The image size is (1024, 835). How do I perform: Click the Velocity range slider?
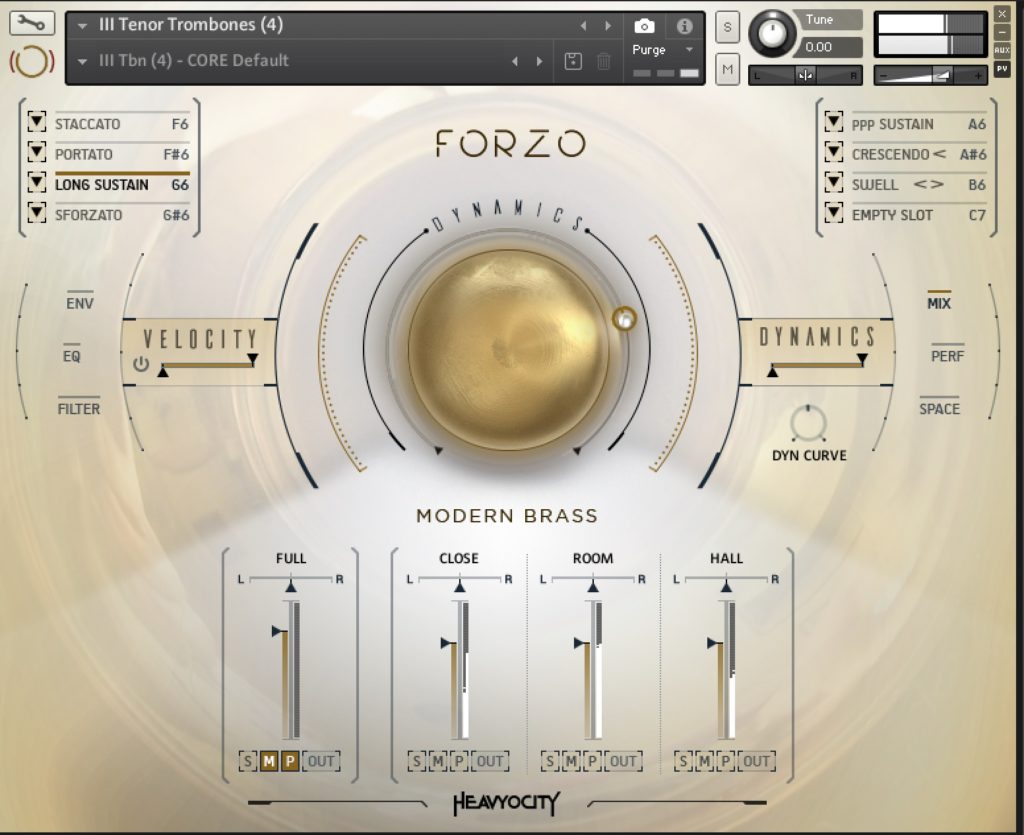208,365
